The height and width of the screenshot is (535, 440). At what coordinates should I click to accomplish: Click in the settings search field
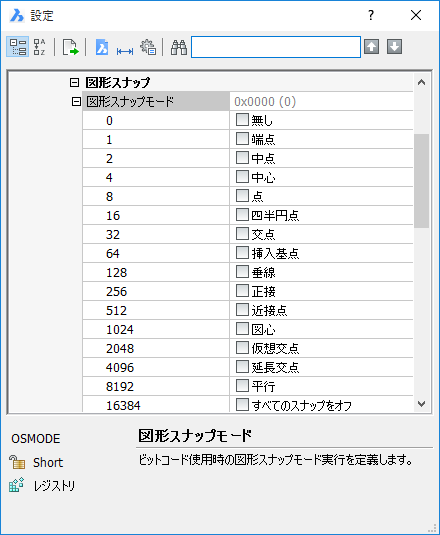[x=276, y=47]
